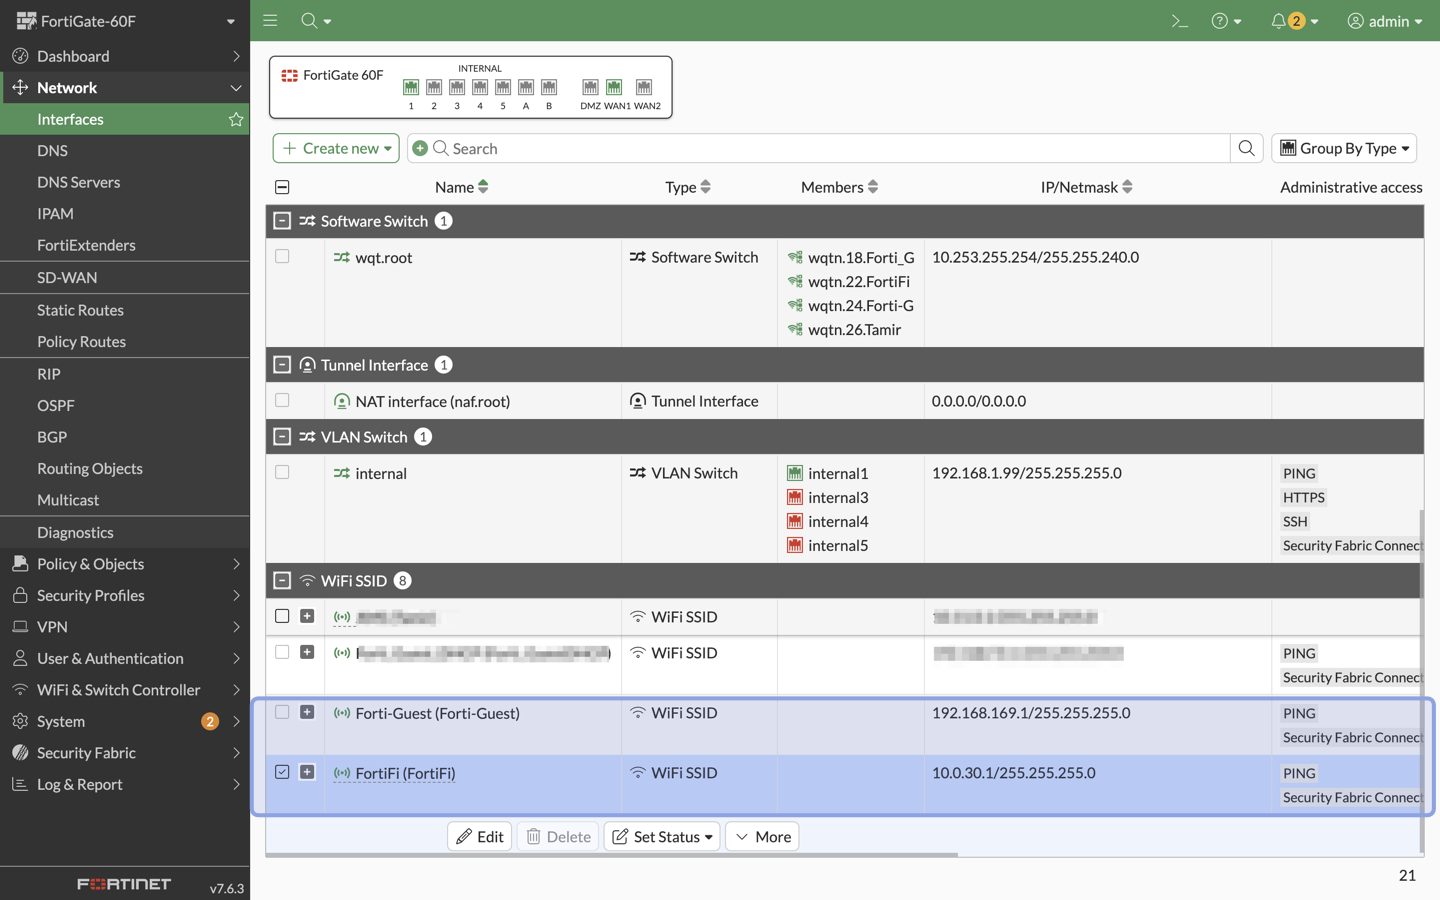1440x900 pixels.
Task: Click the WAN1 port in the device visualization
Action: [613, 87]
